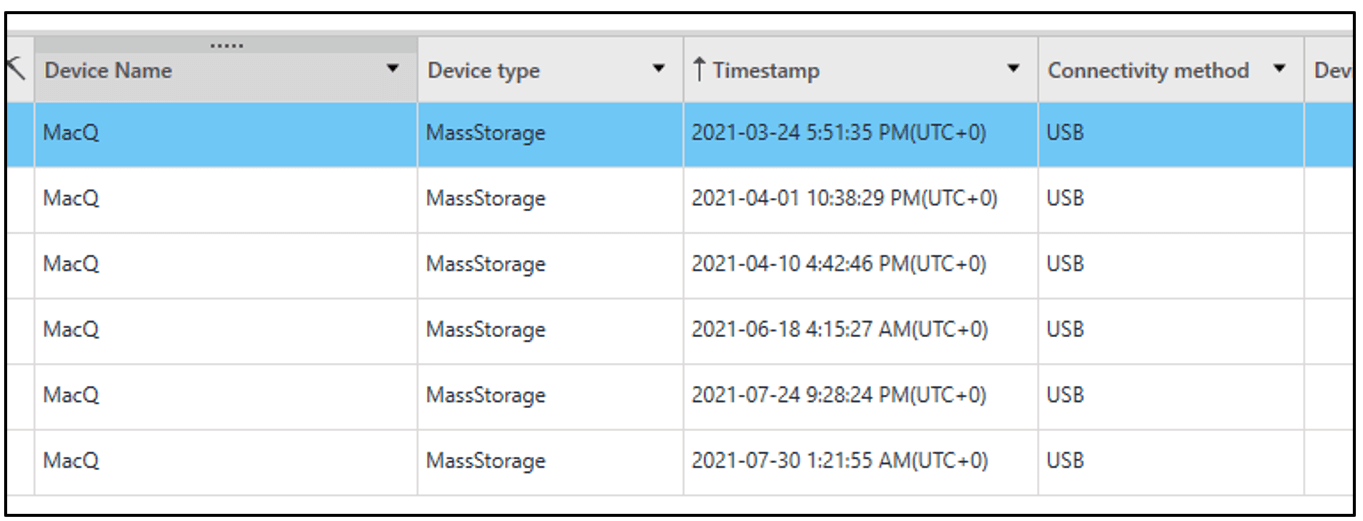
Task: Click the arrow icon left of Device Name
Action: tap(15, 68)
